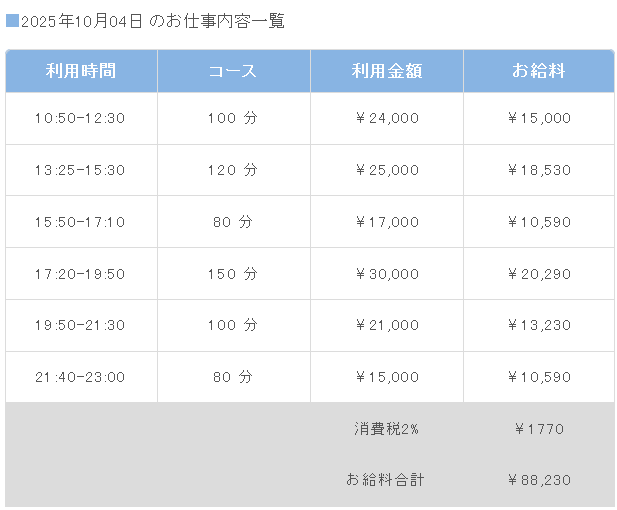Select the ￥88,230 total salary value
This screenshot has height=510, width=617.
539,480
